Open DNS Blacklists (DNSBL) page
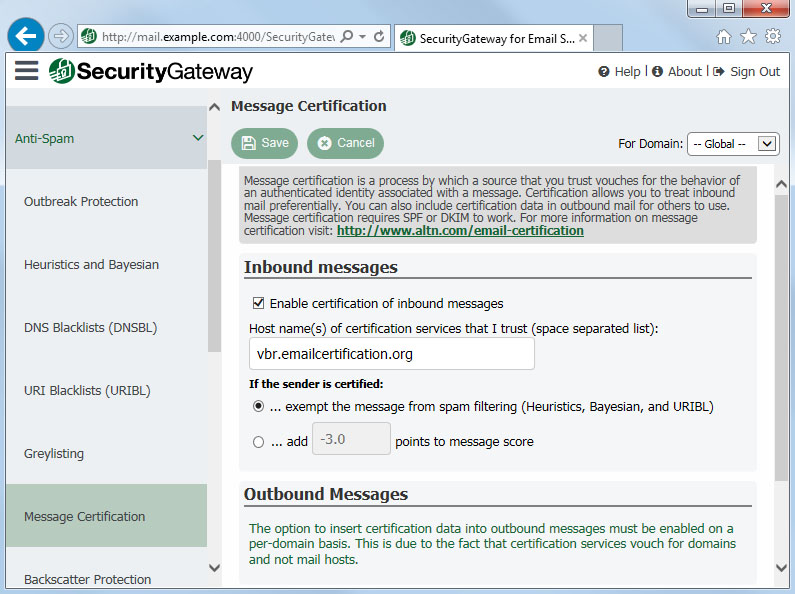 tap(91, 328)
